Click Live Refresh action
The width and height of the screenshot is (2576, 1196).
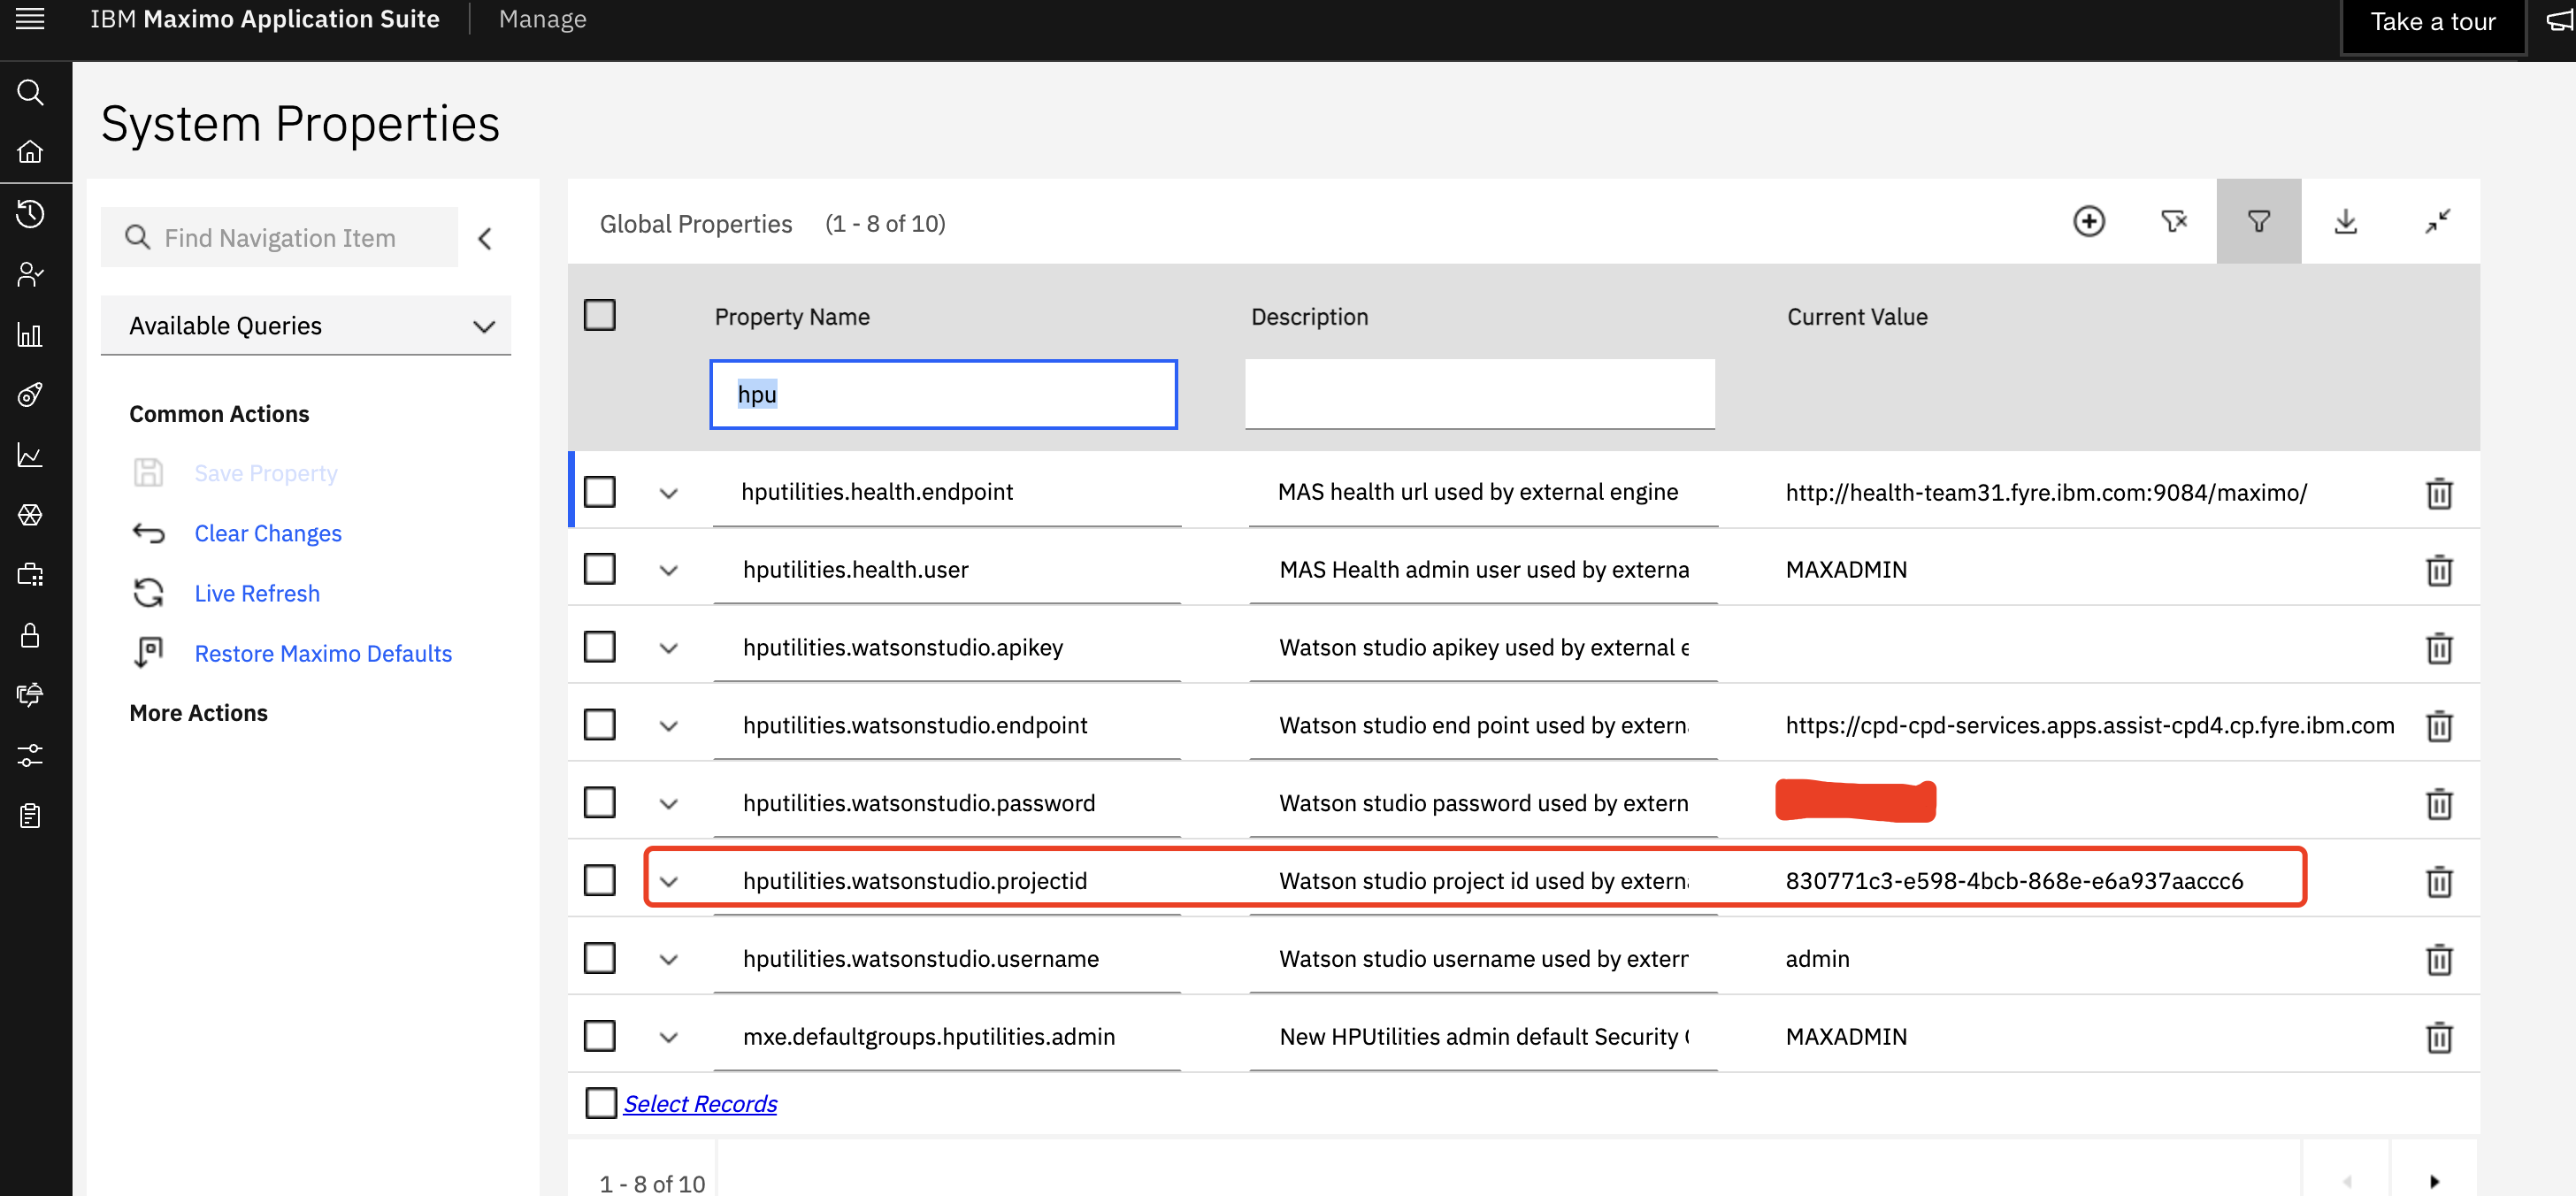click(257, 593)
